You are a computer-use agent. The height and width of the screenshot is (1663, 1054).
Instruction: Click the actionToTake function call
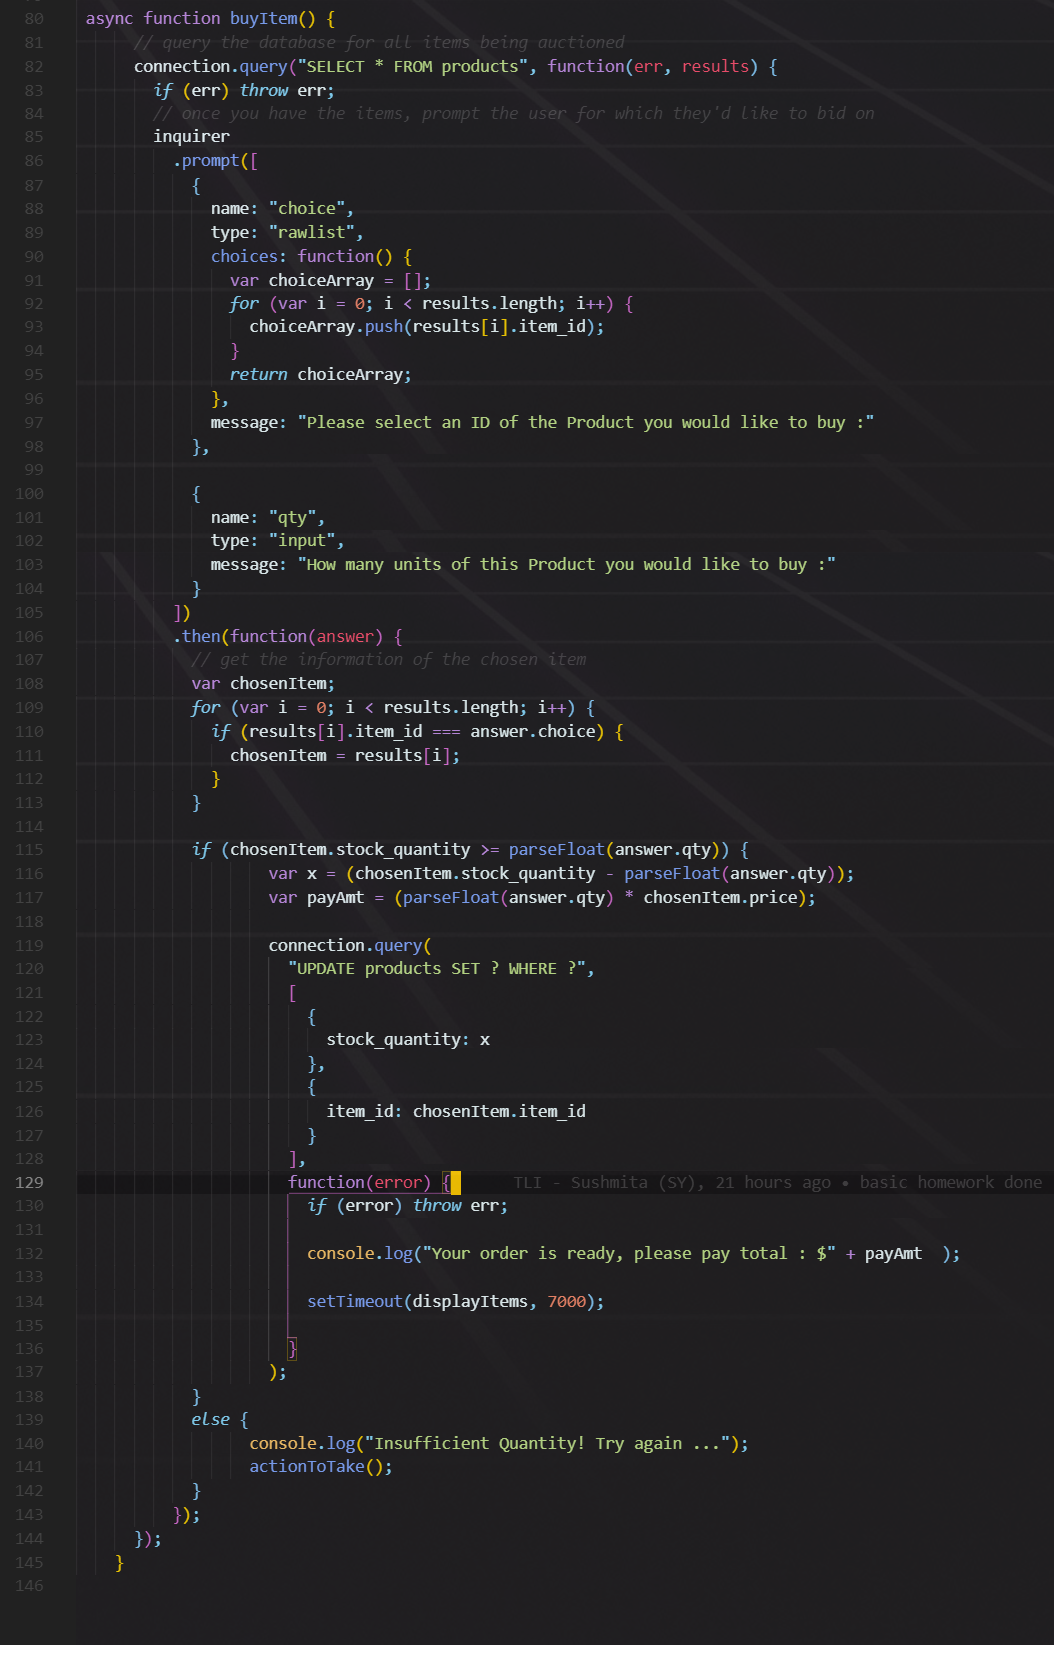(x=307, y=1466)
